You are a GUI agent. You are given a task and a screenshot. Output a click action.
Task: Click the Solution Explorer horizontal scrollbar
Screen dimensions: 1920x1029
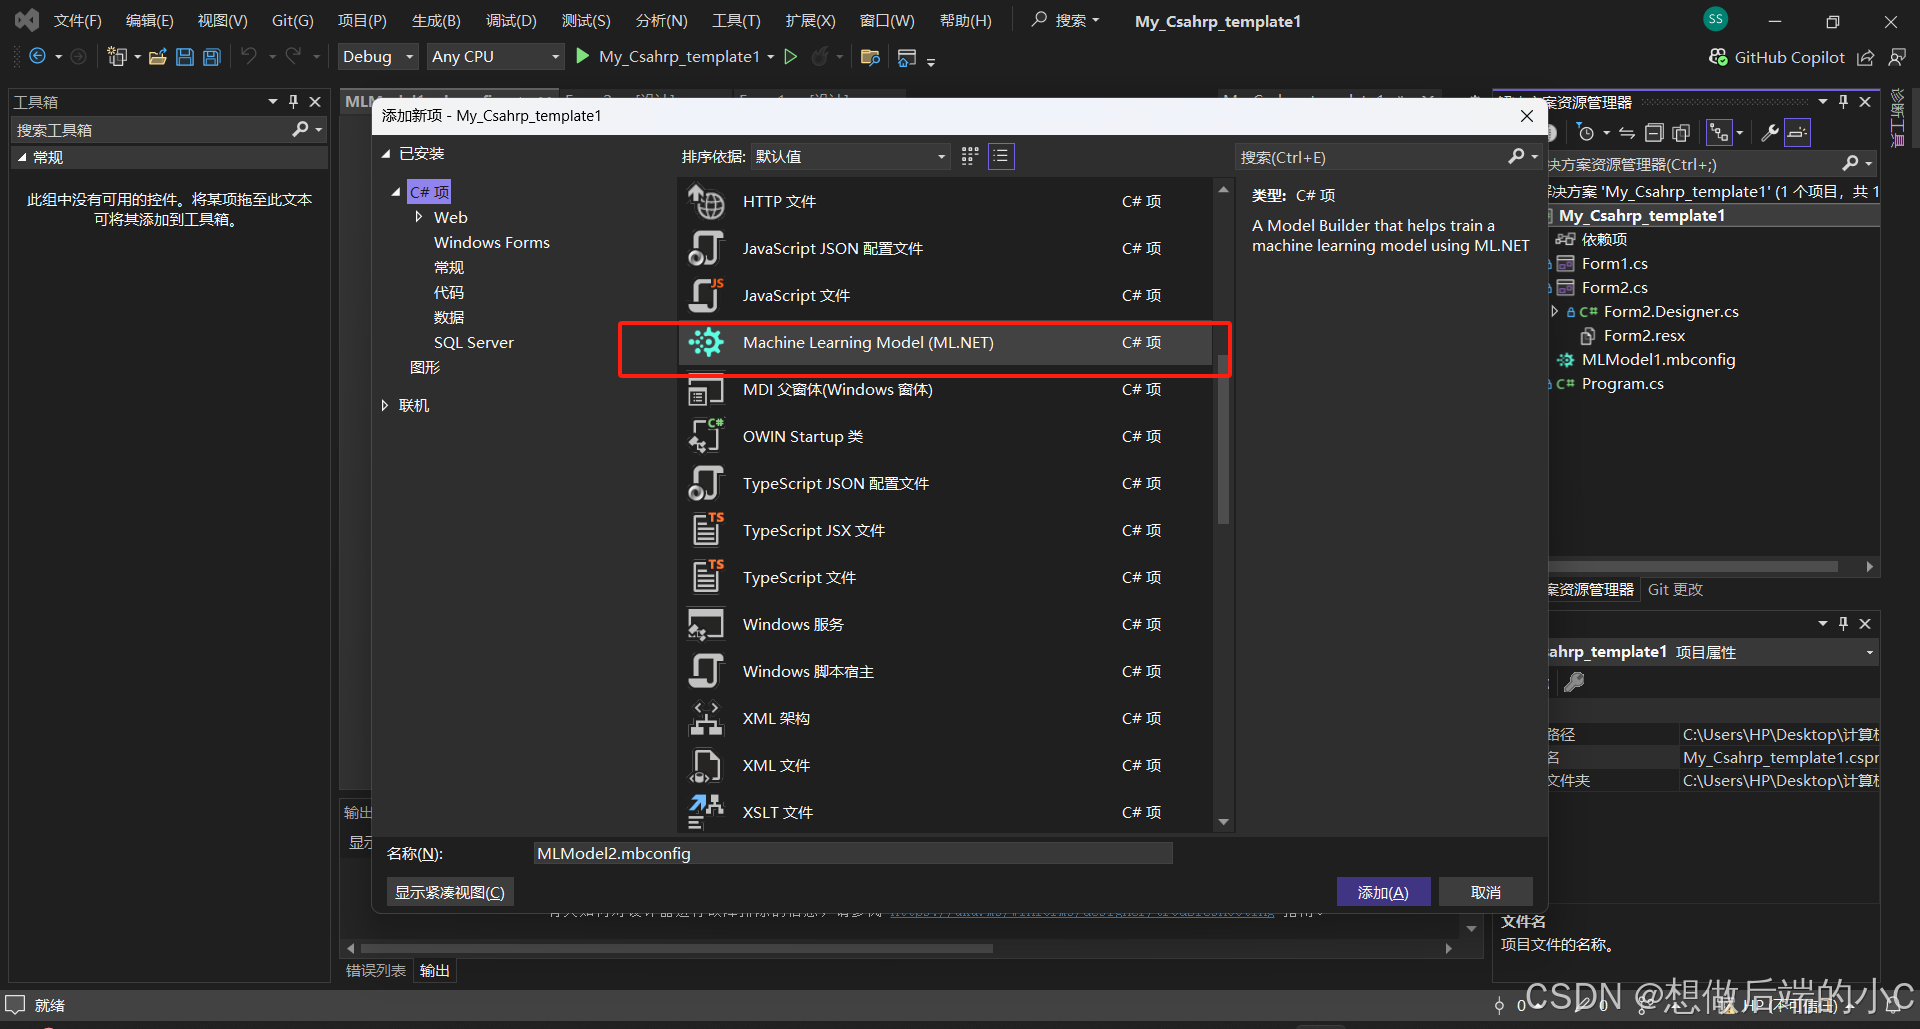(x=1695, y=566)
